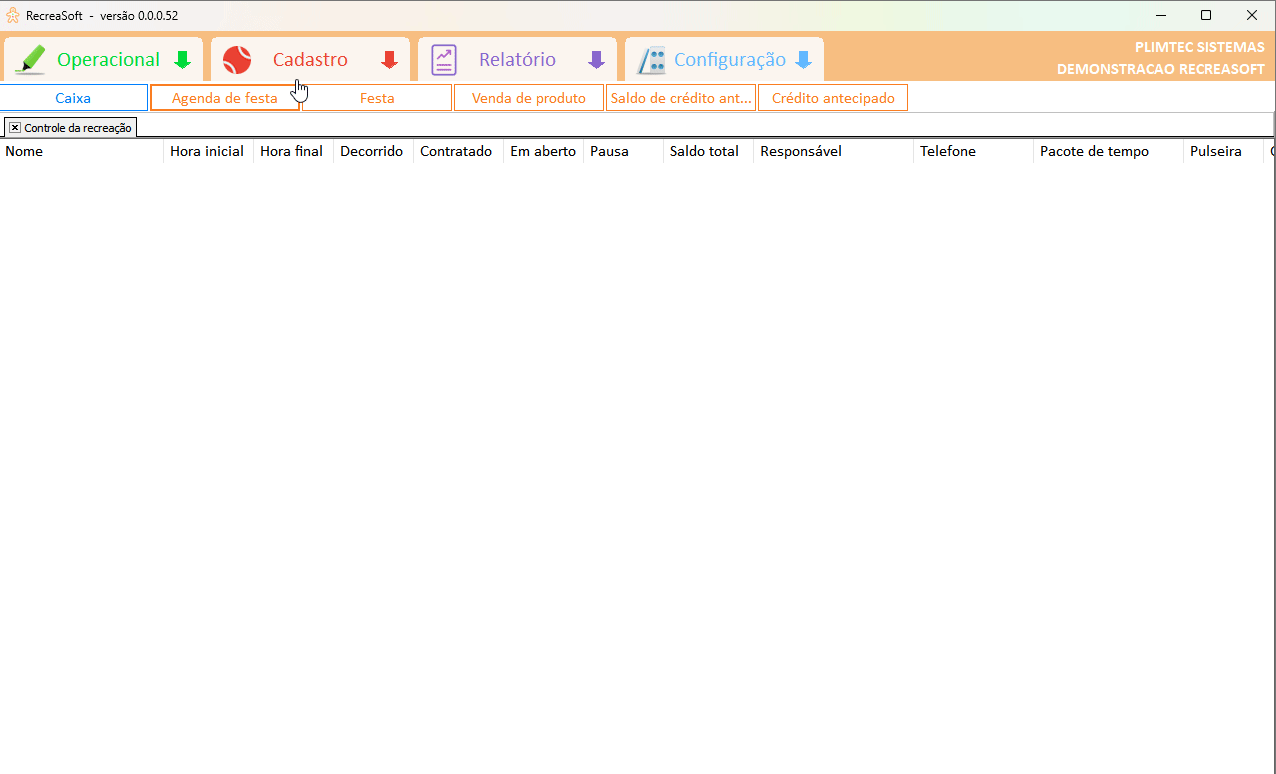
Task: Expand Cadastro menu with red arrow
Action: tap(389, 60)
